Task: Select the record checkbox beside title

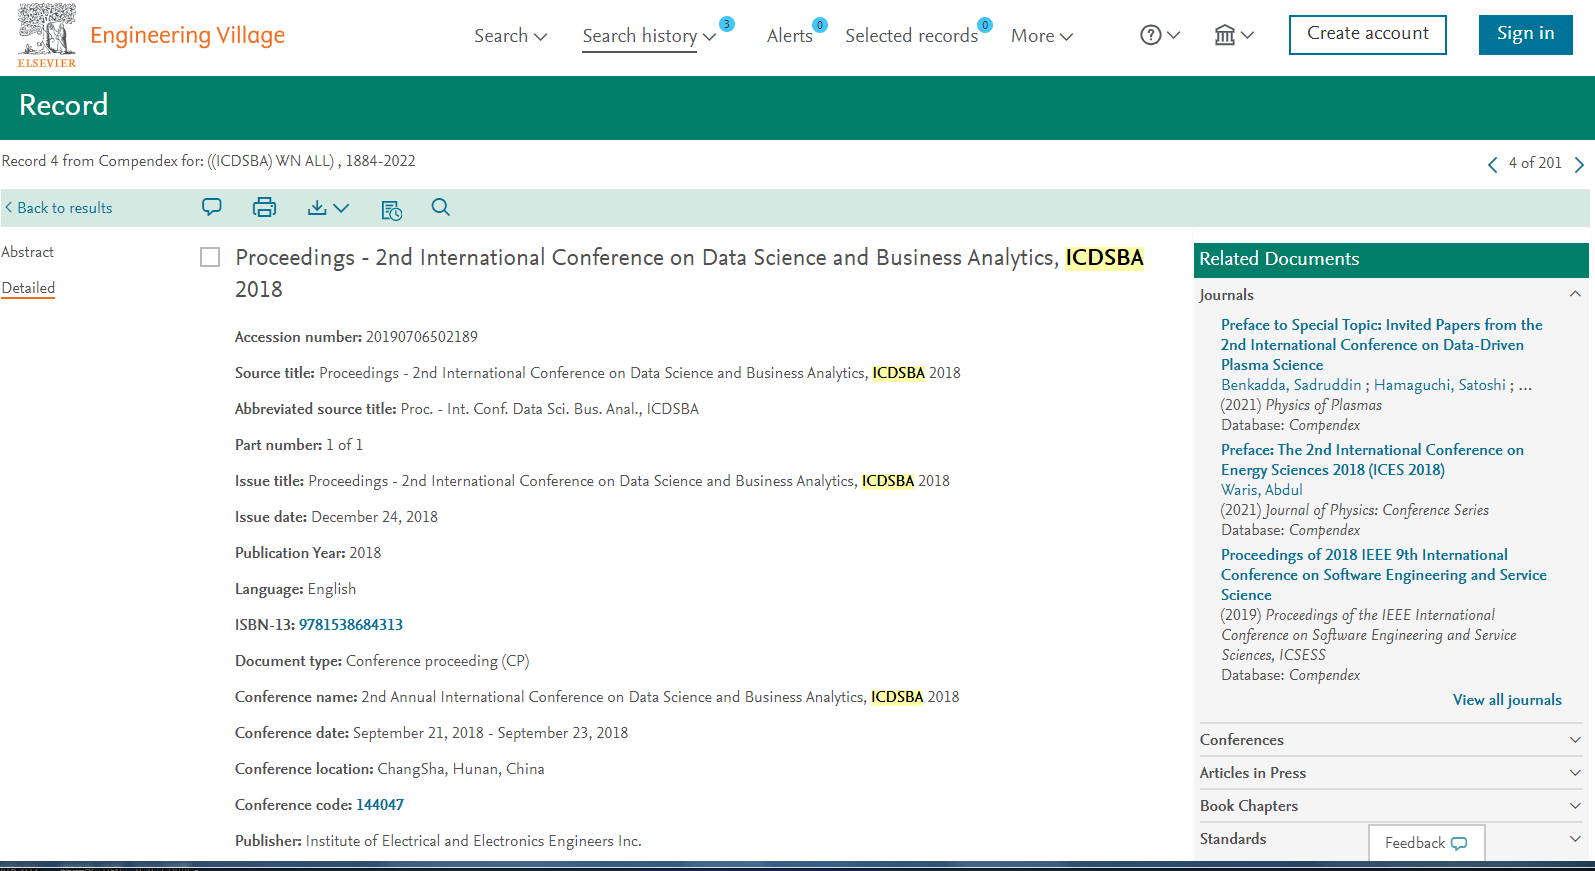Action: tap(210, 257)
